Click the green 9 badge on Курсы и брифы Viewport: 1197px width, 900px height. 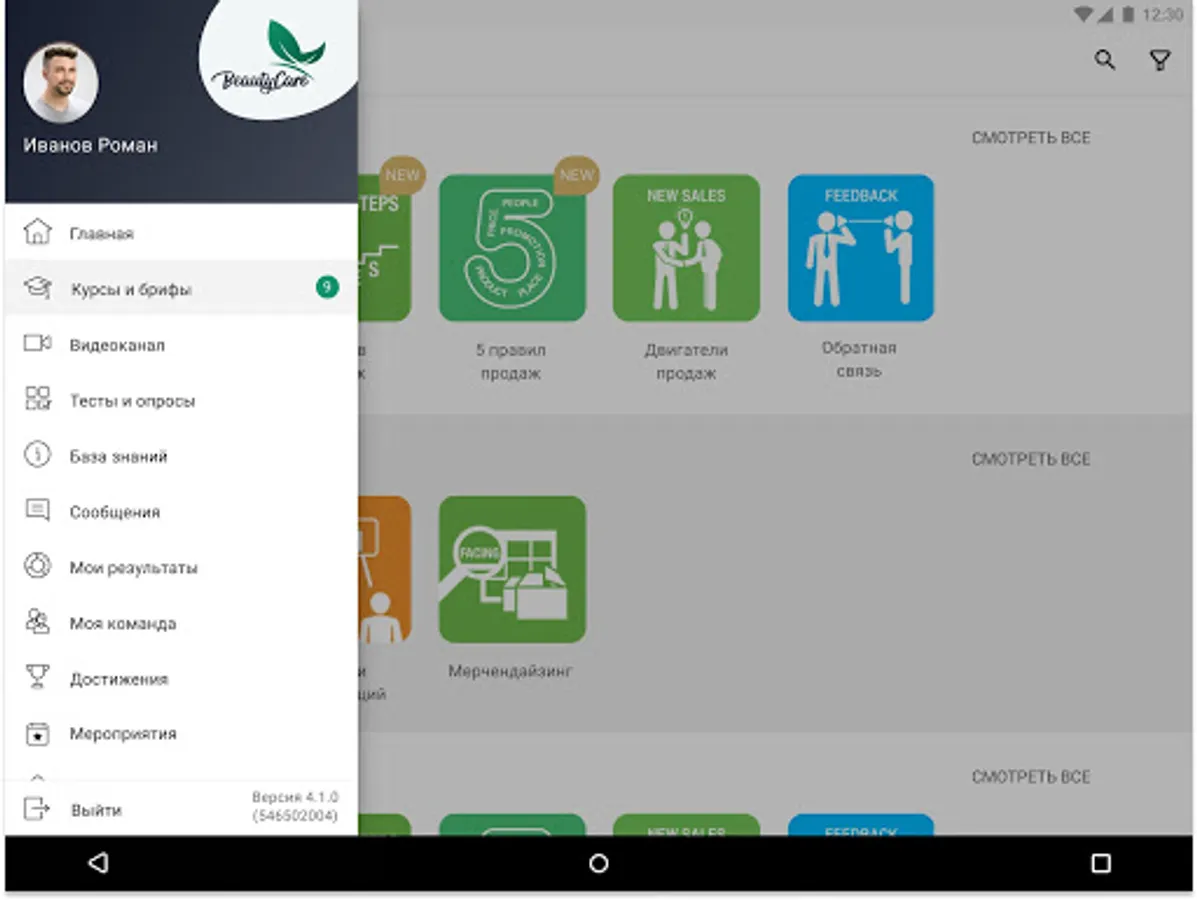tap(327, 287)
